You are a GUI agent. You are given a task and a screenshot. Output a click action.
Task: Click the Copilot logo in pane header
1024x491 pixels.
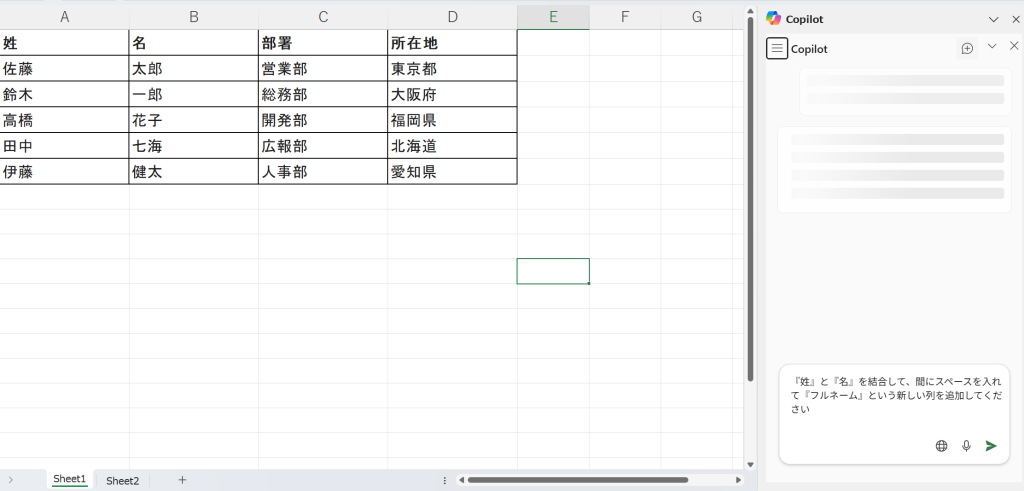(773, 18)
